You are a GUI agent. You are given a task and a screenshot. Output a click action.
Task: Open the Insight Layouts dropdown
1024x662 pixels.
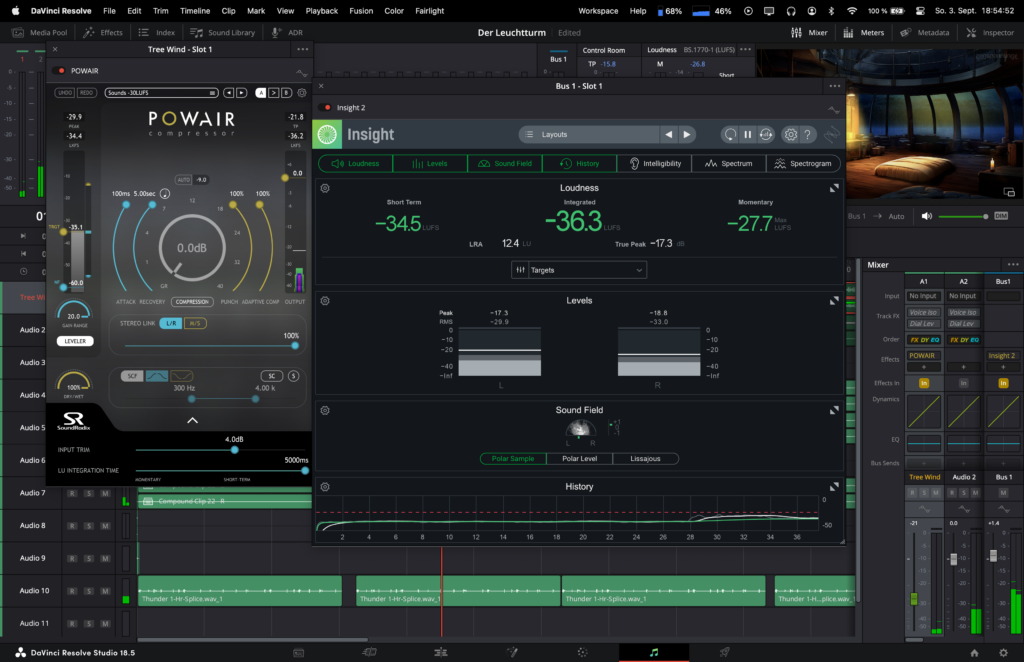(x=589, y=134)
